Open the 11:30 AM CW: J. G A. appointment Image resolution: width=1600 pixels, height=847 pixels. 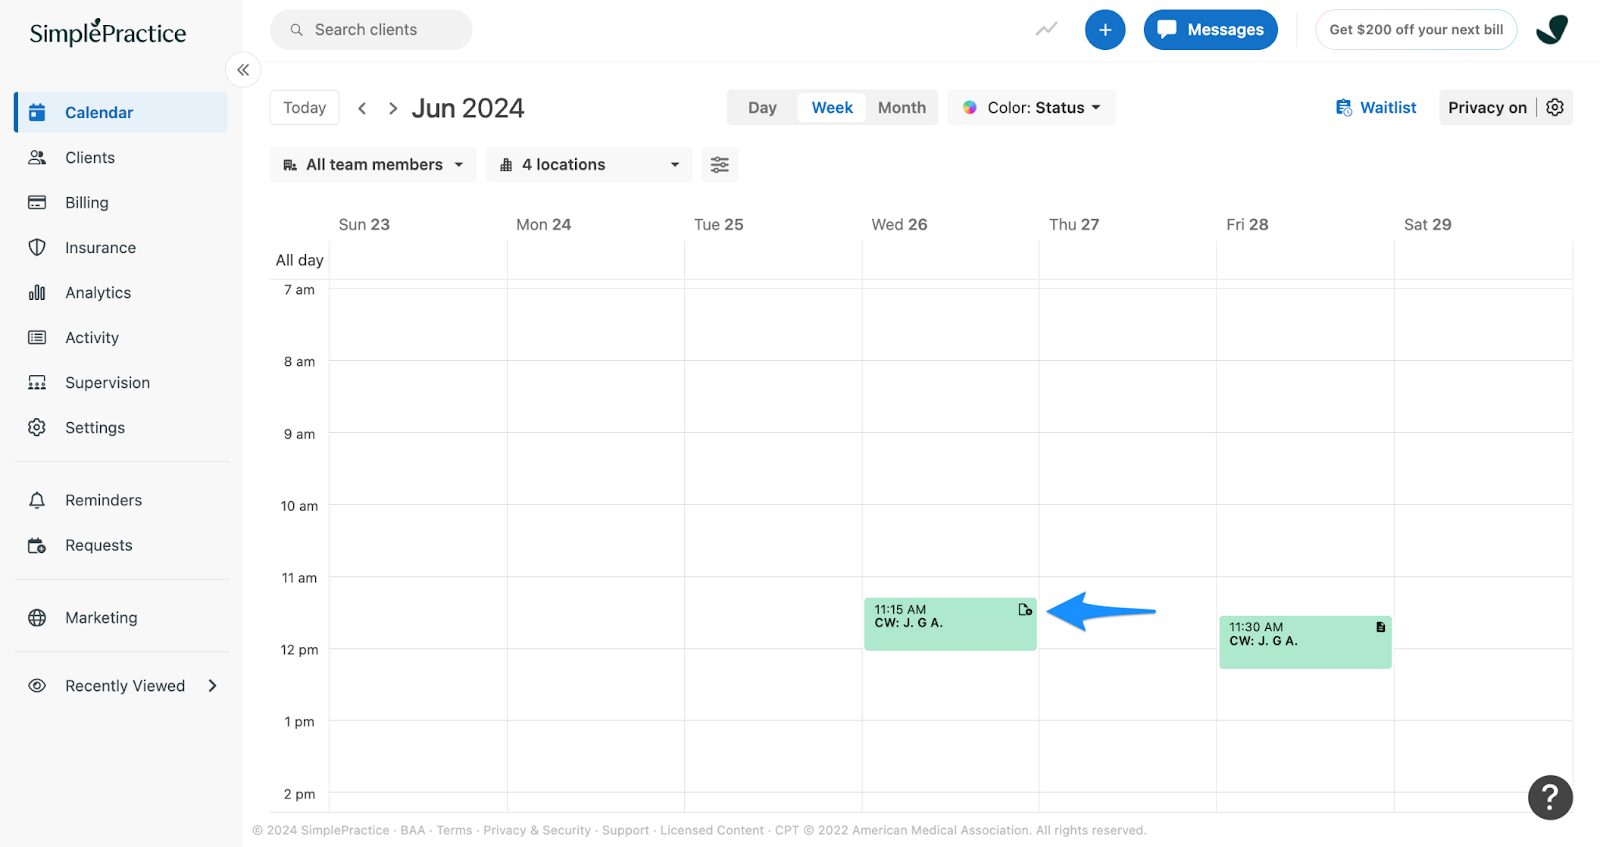[x=1305, y=642]
